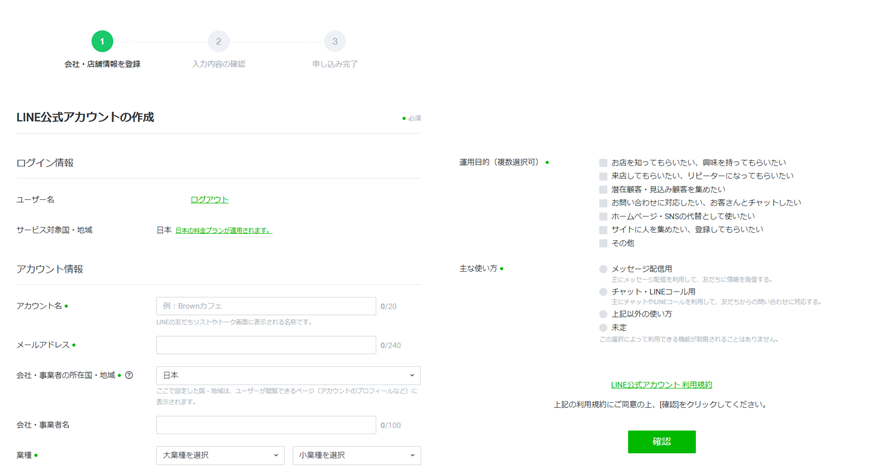Image resolution: width=886 pixels, height=471 pixels.
Task: Select 未定 radio button
Action: [603, 328]
